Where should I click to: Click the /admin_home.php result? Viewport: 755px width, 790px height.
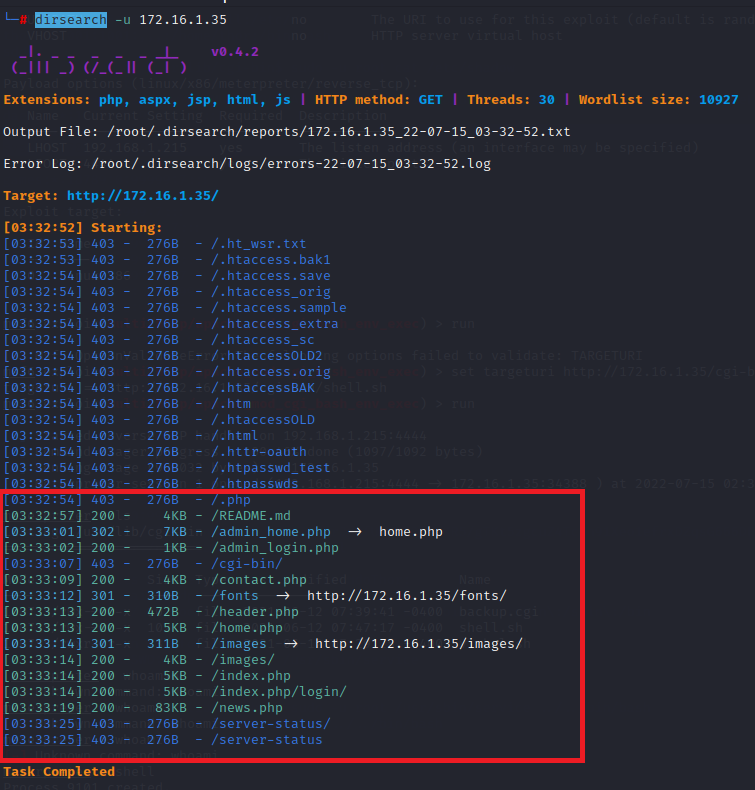(x=270, y=532)
